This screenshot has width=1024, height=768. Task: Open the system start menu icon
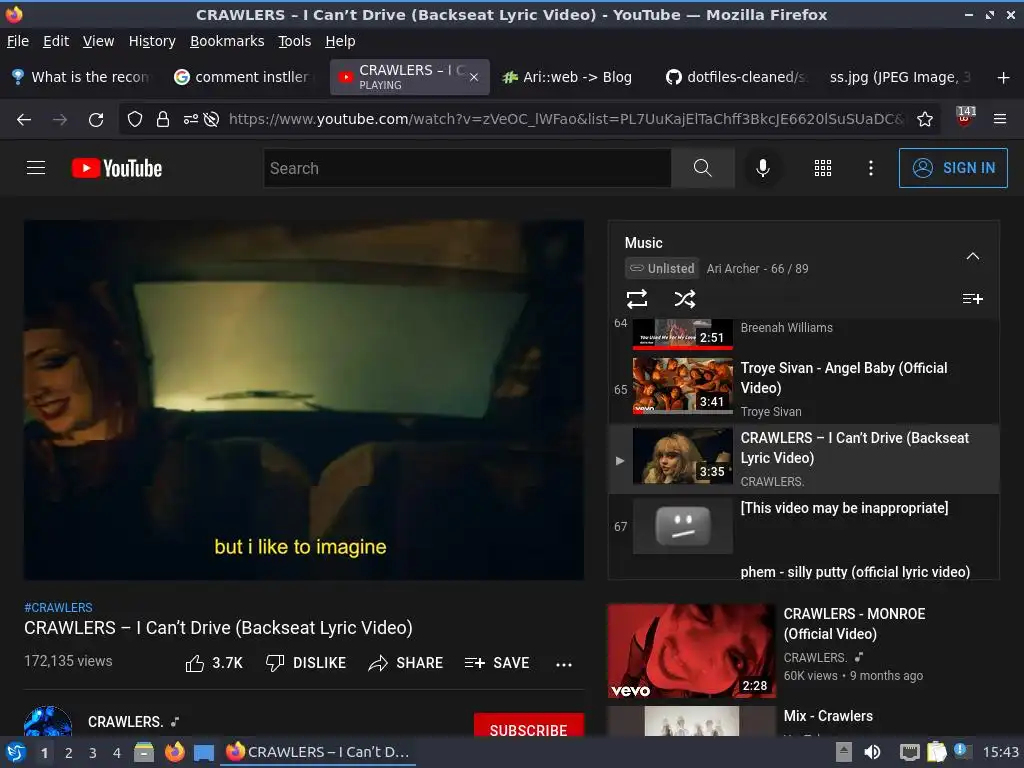pos(16,752)
